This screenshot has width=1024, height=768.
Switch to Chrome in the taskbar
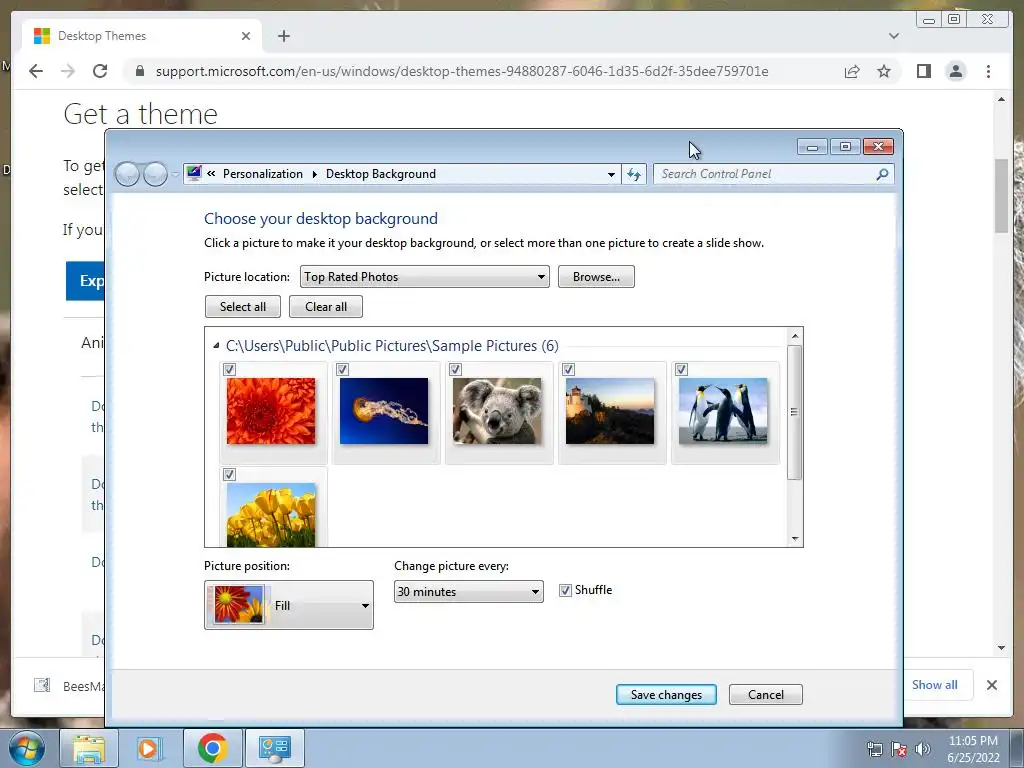[x=213, y=748]
